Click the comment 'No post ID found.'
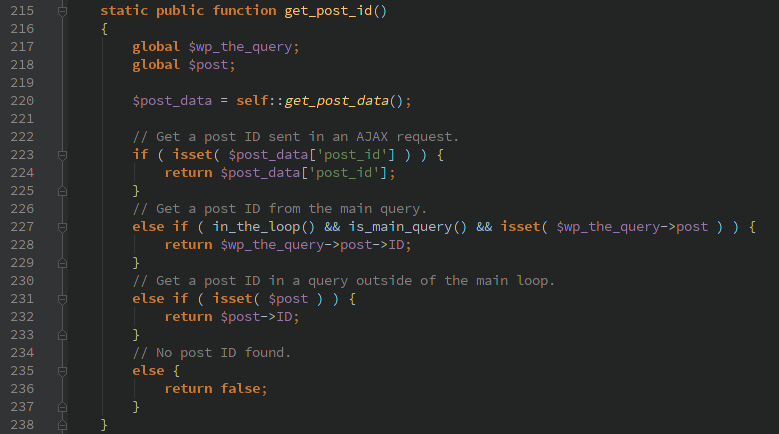The height and width of the screenshot is (434, 779). point(212,353)
